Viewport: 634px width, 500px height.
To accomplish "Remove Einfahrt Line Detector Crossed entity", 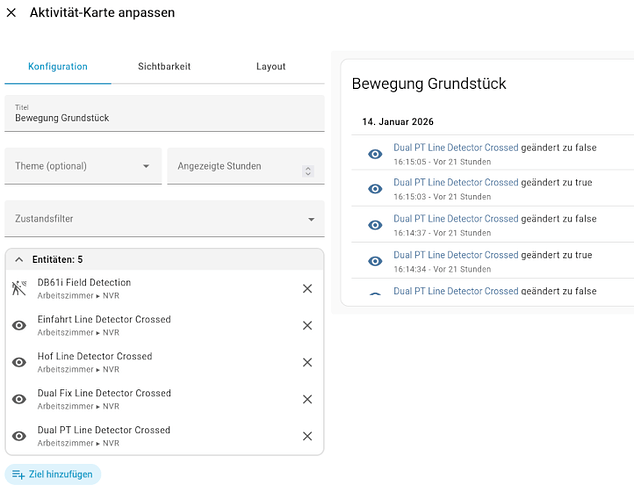I will coord(307,325).
